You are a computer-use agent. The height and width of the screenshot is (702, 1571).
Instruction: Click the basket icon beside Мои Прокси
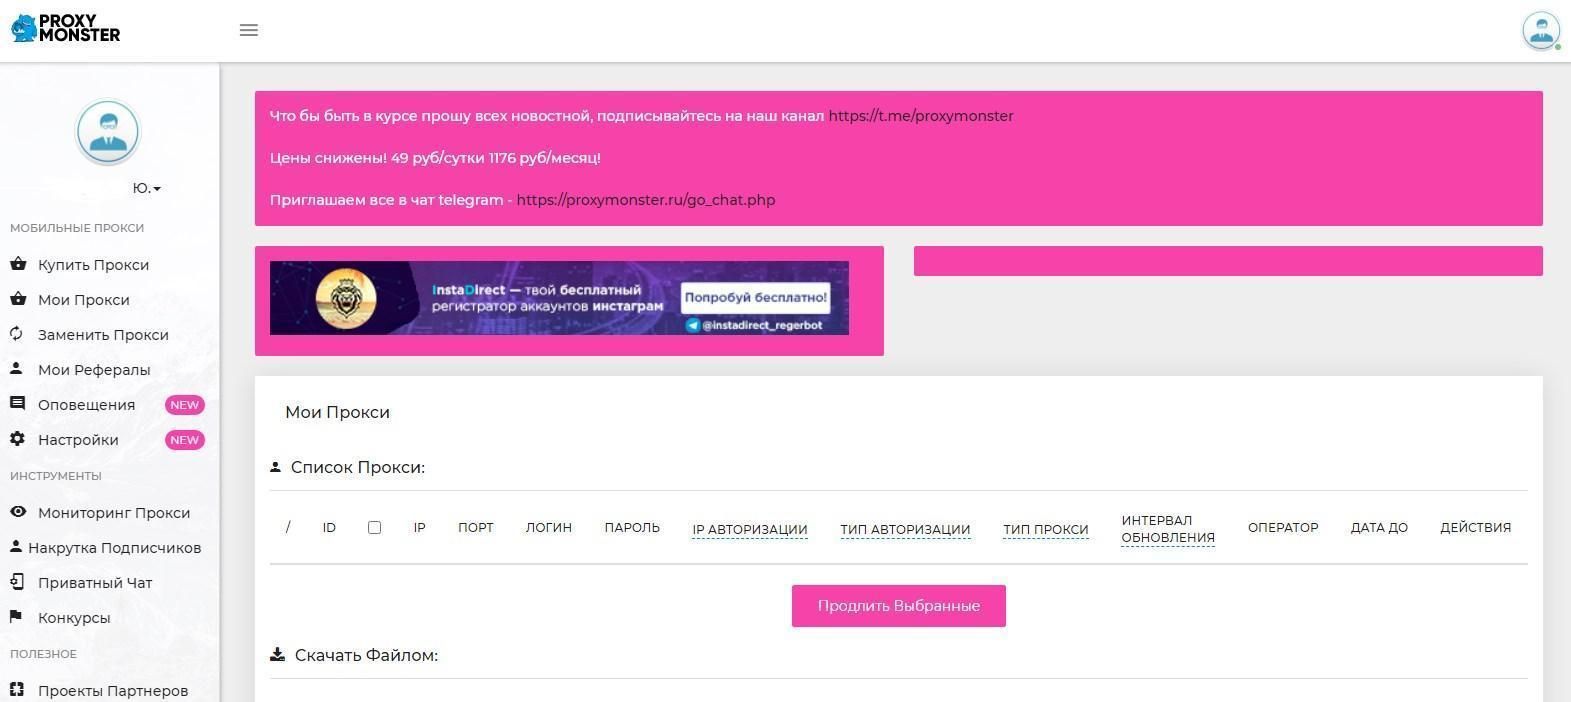click(x=17, y=299)
